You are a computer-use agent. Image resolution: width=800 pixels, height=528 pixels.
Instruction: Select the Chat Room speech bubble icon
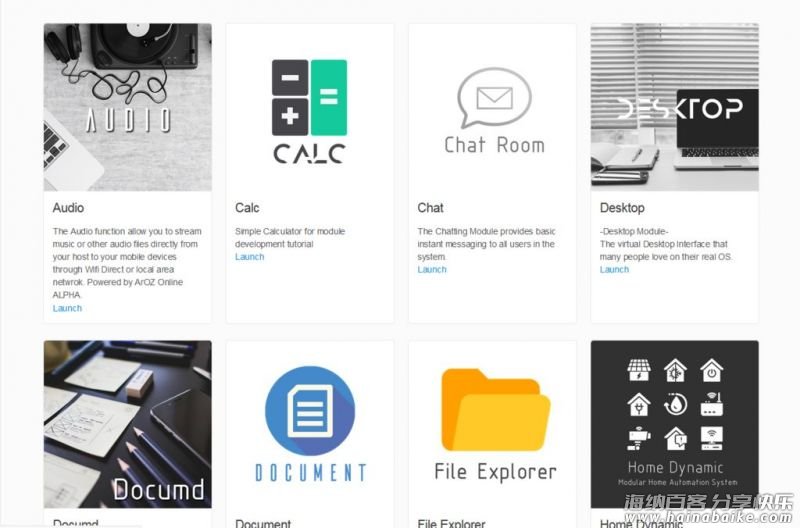[494, 97]
